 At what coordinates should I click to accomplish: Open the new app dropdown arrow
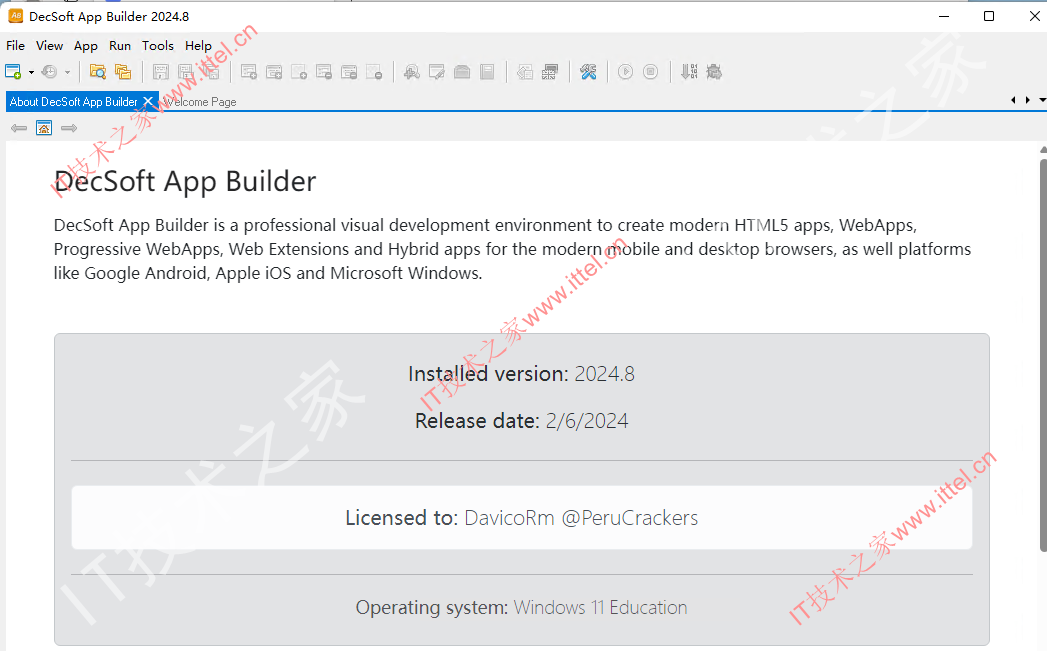pyautogui.click(x=31, y=72)
